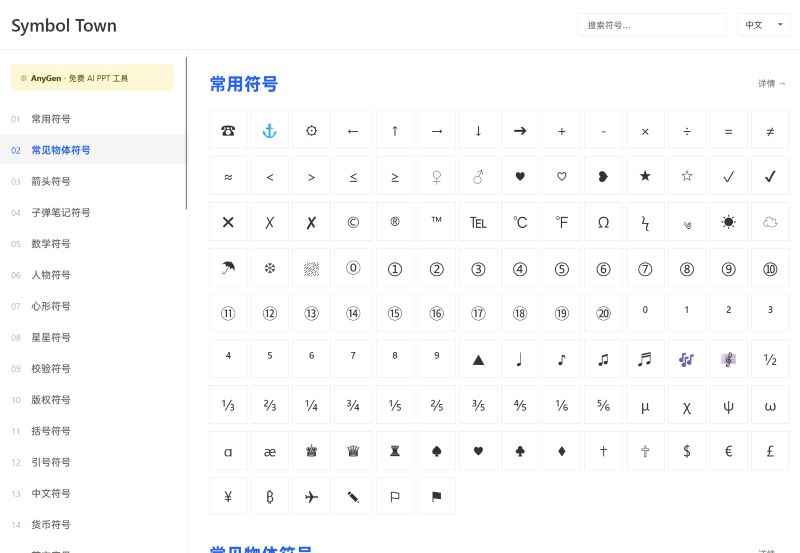
Task: Select the black triangle symbol
Action: [478, 359]
